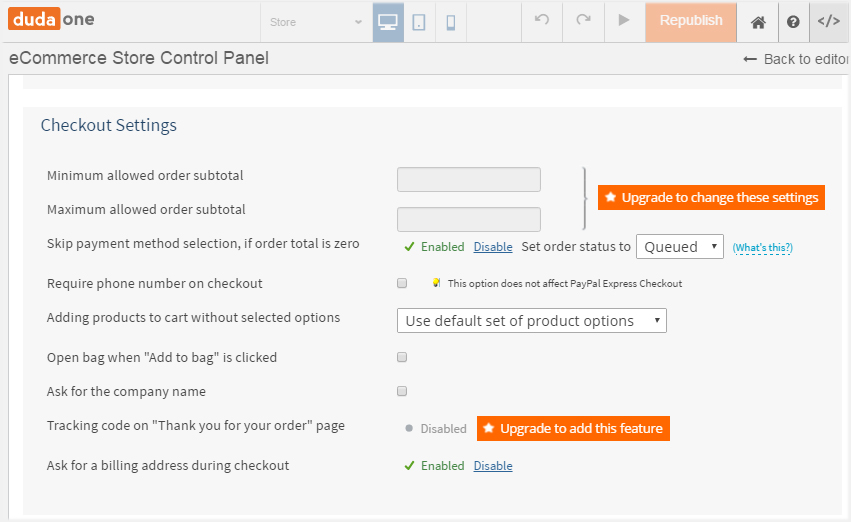
Task: Open Use default set of product options dropdown
Action: [531, 321]
